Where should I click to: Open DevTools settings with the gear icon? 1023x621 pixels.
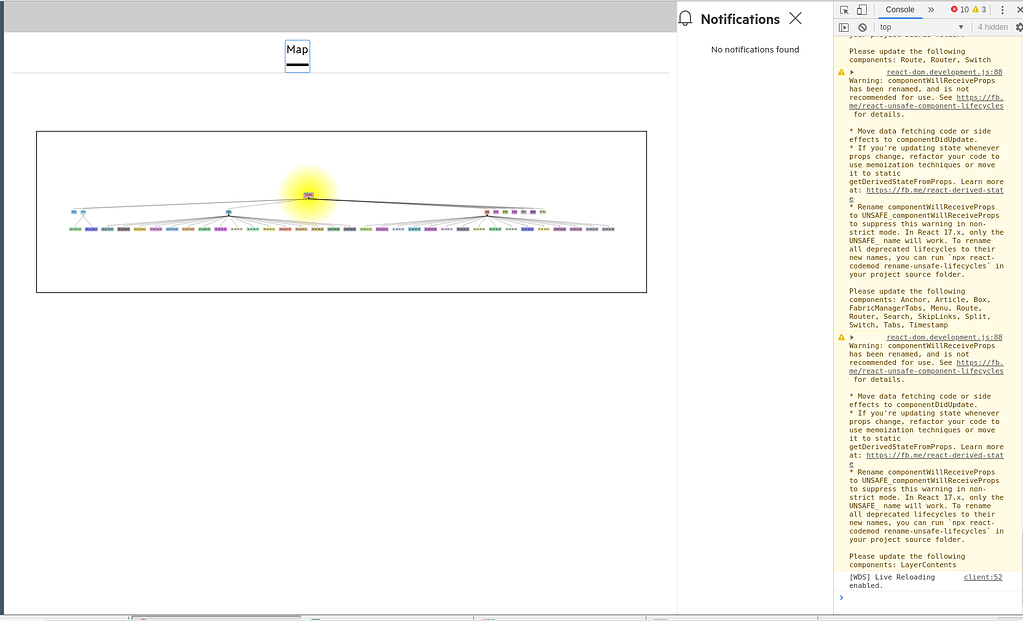point(1019,27)
